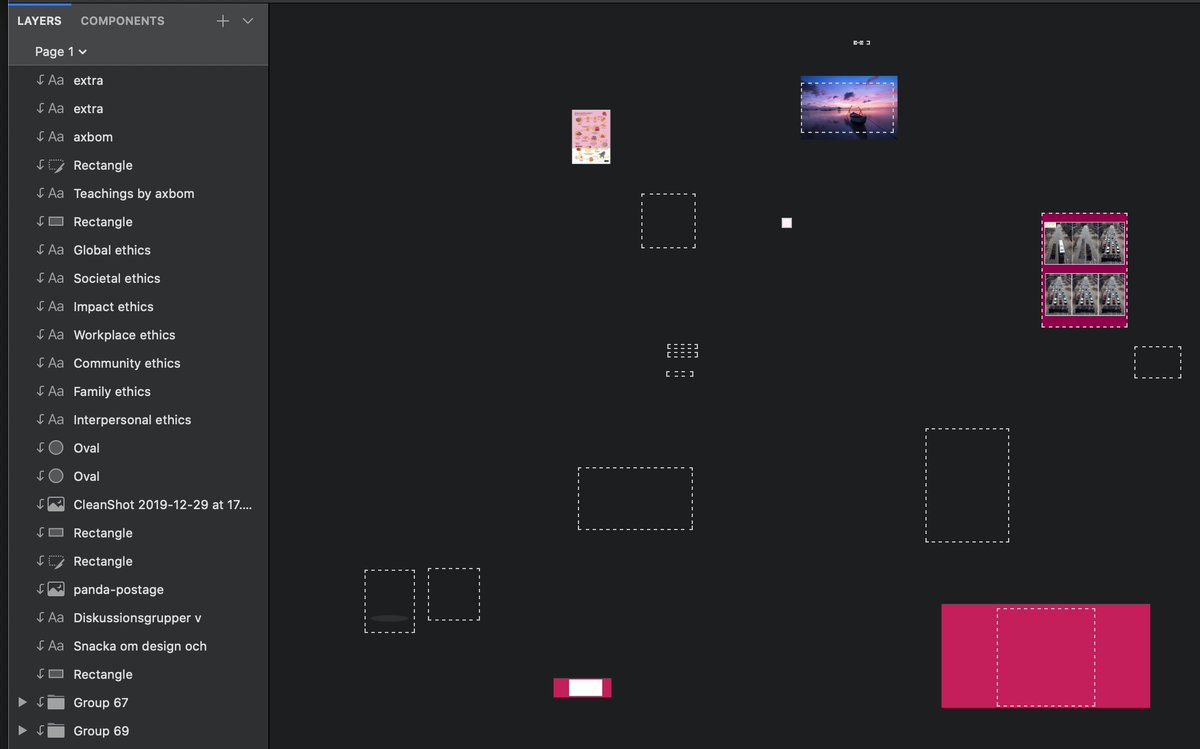The image size is (1200, 749).
Task: Collapse the pages list with the chevron
Action: click(248, 21)
